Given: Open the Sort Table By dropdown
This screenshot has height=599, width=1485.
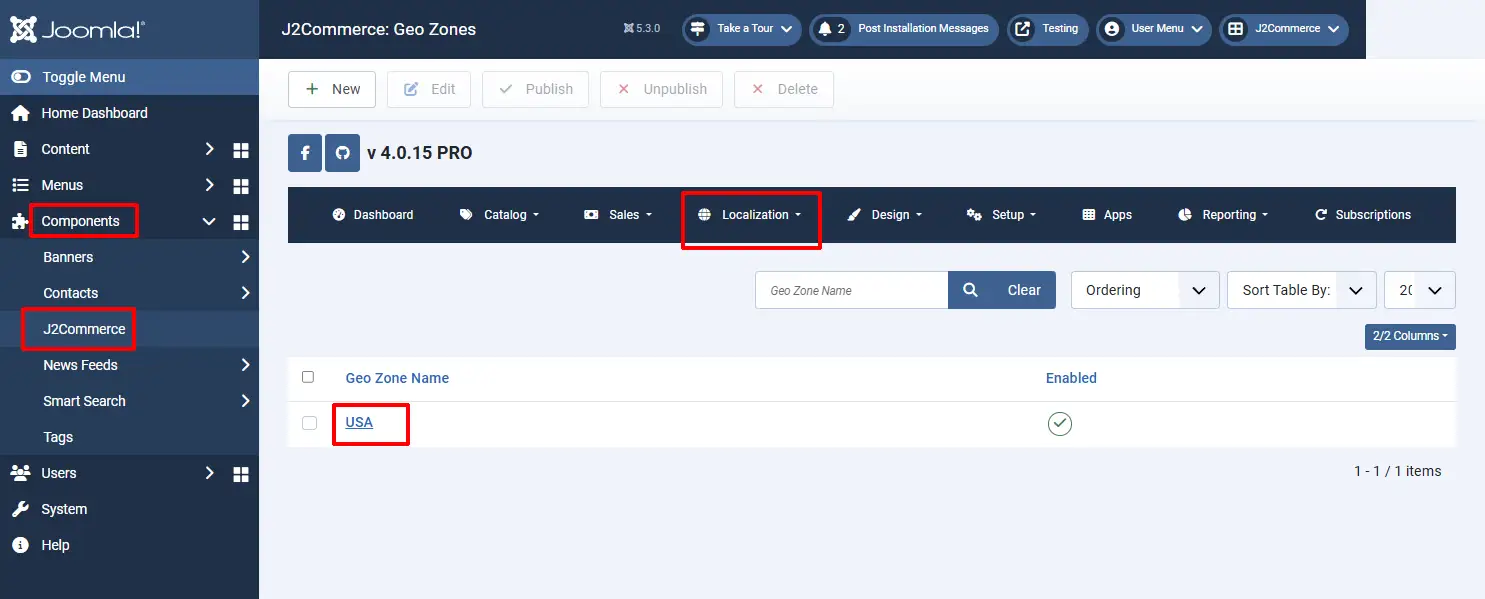Looking at the screenshot, I should [x=1301, y=290].
